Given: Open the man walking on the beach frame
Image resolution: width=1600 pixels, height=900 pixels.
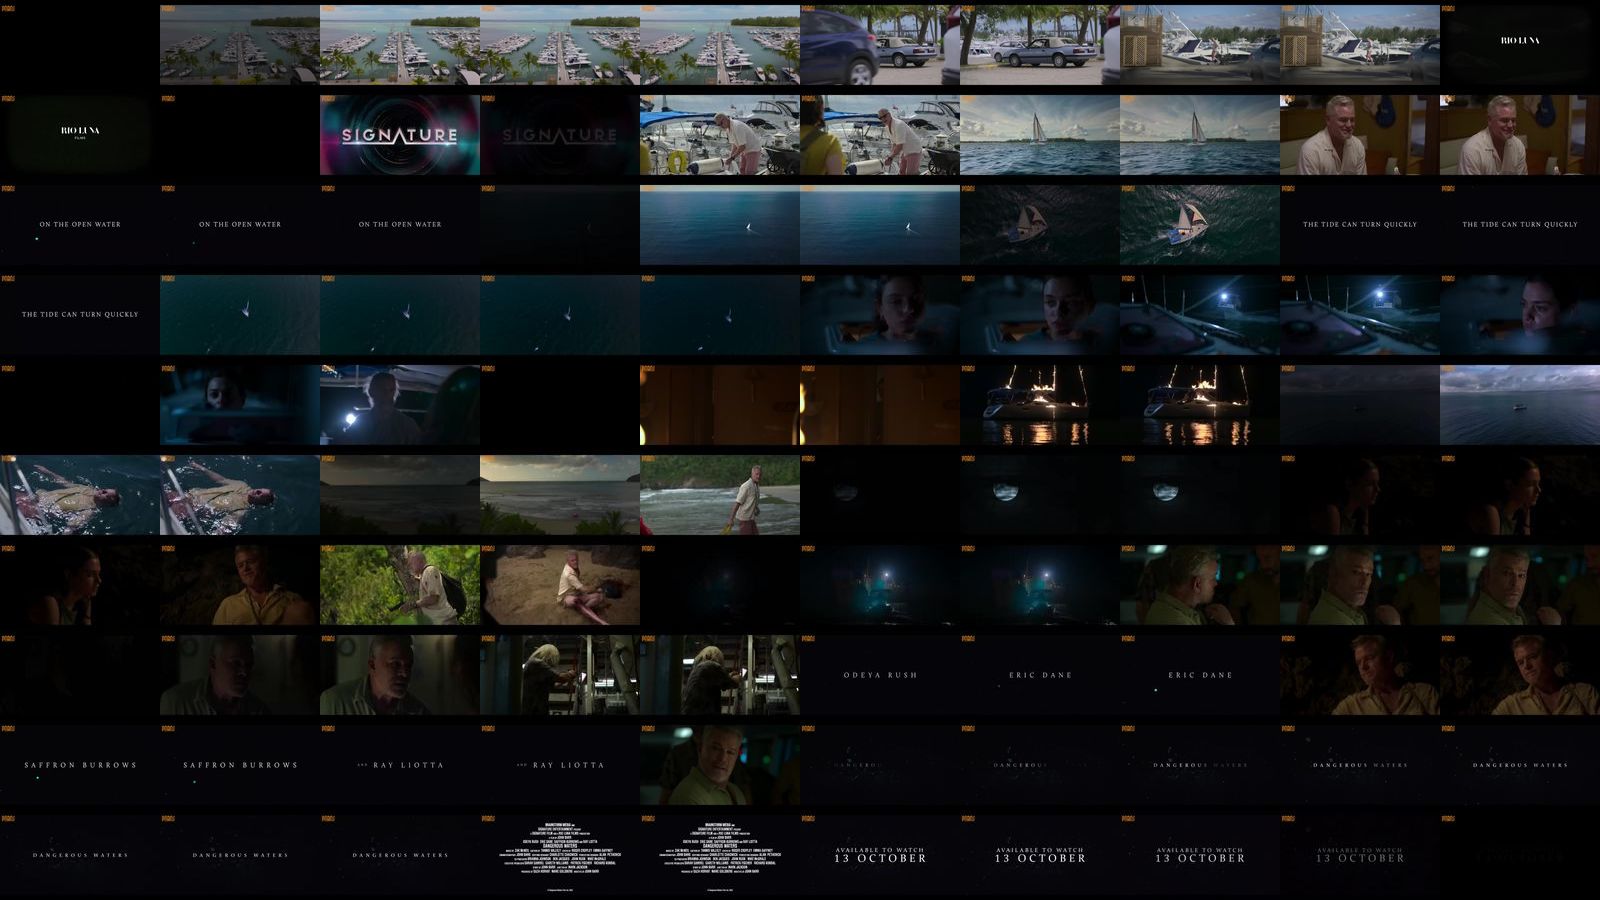Looking at the screenshot, I should (720, 495).
